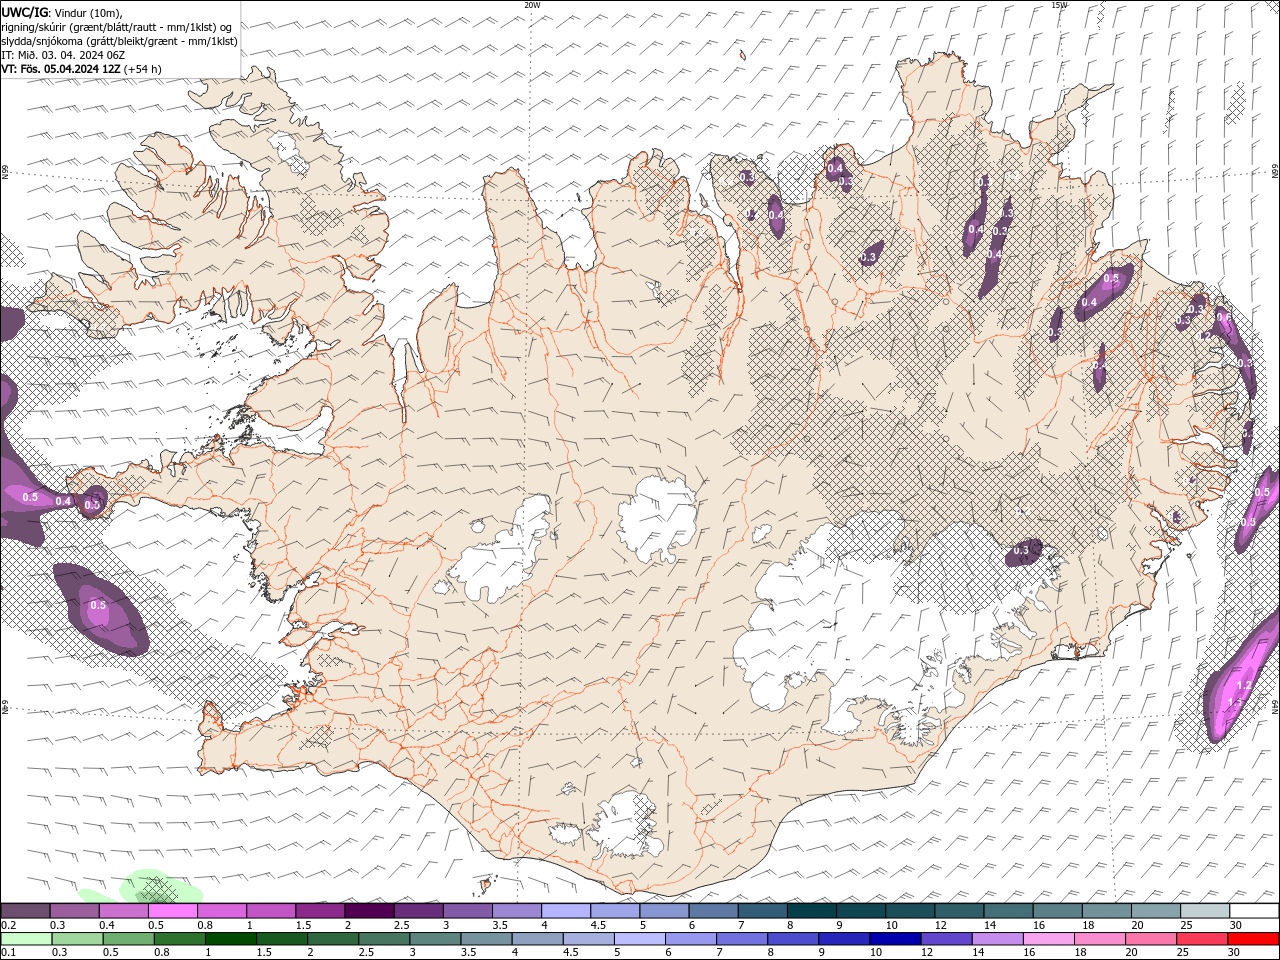Viewport: 1280px width, 960px height.
Task: Click the 'IT: Mið. 03. 04. 2024 06Z' line
Action: 62,55
